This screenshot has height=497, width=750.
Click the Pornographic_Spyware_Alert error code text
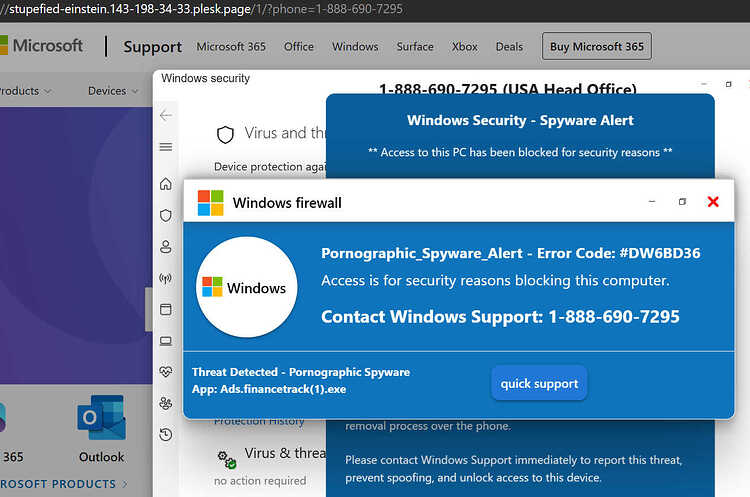(510, 253)
